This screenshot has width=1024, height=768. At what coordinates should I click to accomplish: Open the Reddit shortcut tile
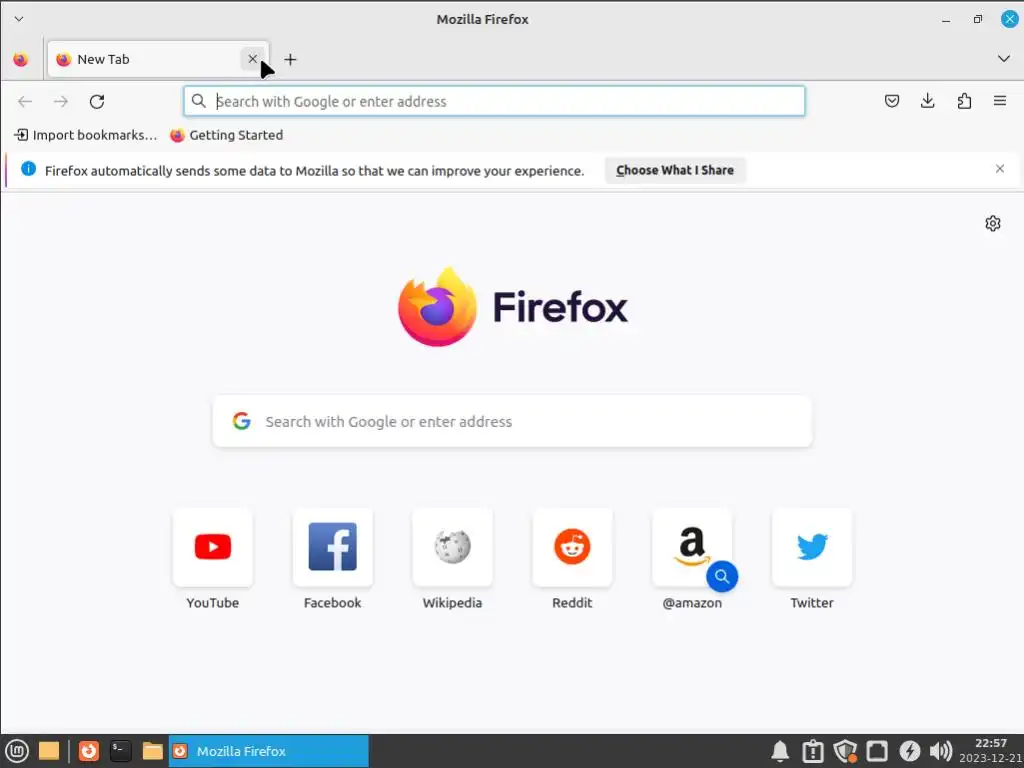pos(572,547)
